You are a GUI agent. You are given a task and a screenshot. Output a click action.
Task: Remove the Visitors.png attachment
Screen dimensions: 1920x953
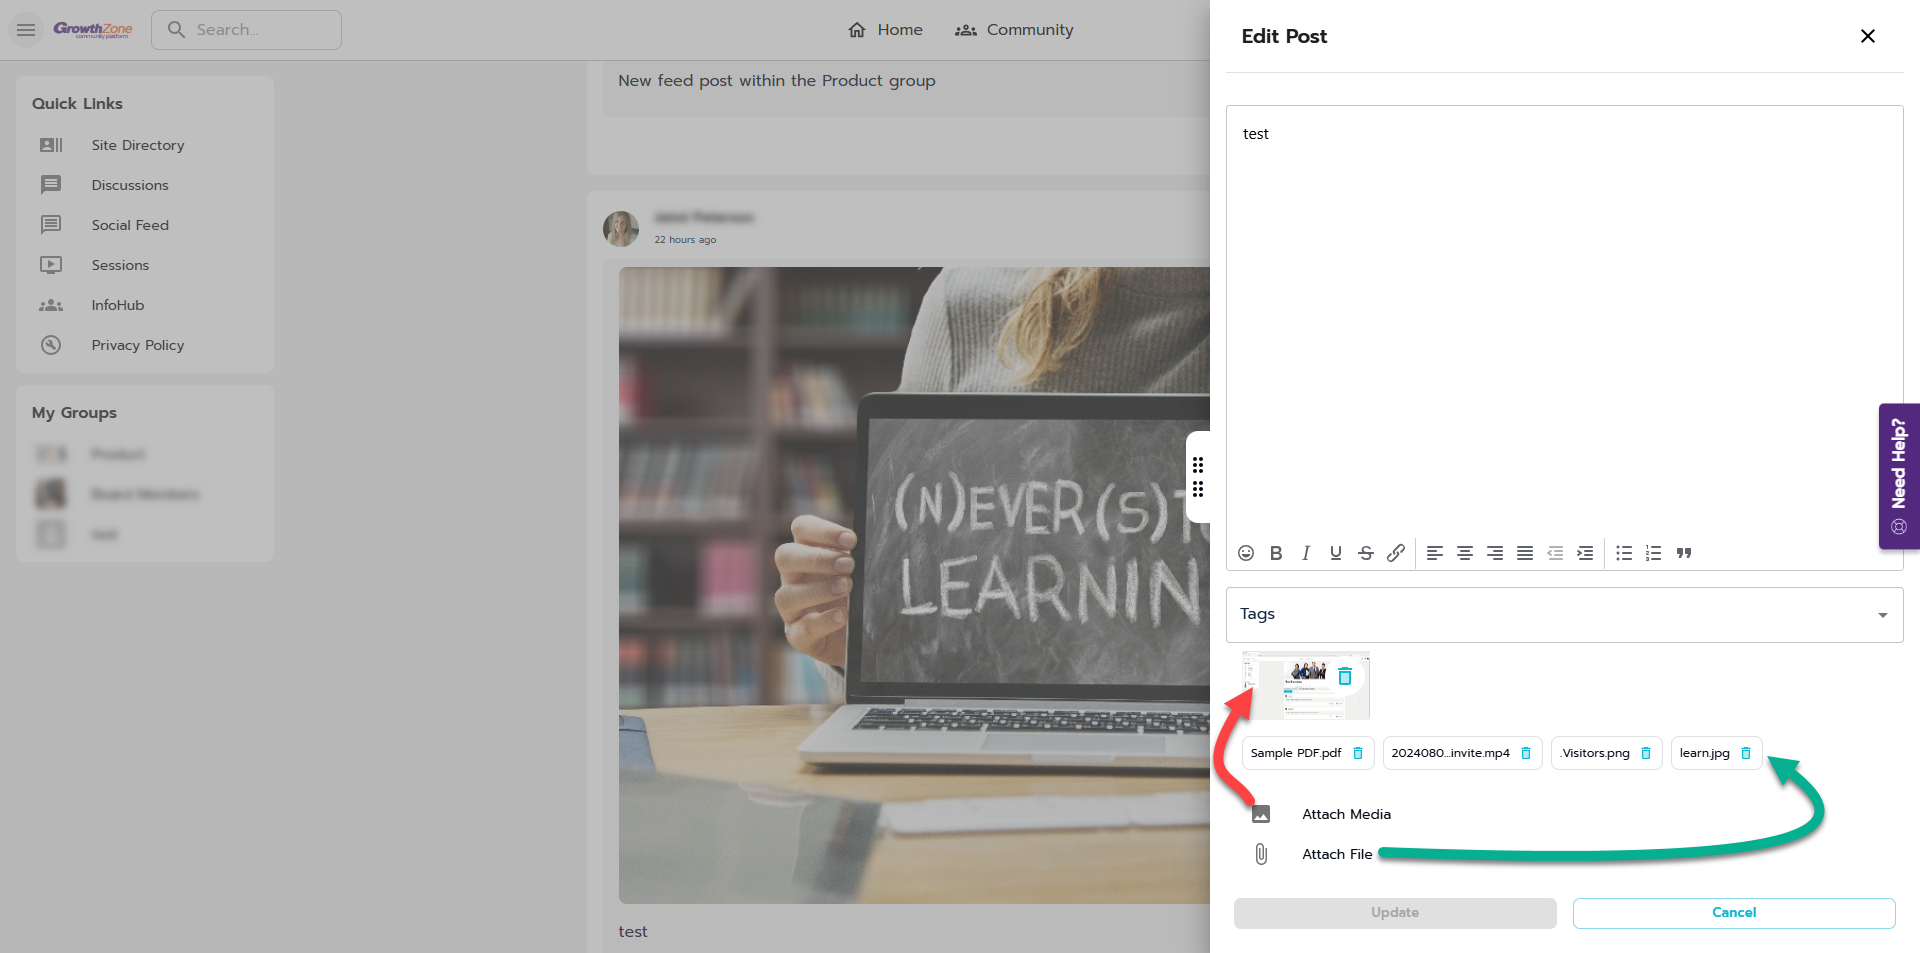1646,753
